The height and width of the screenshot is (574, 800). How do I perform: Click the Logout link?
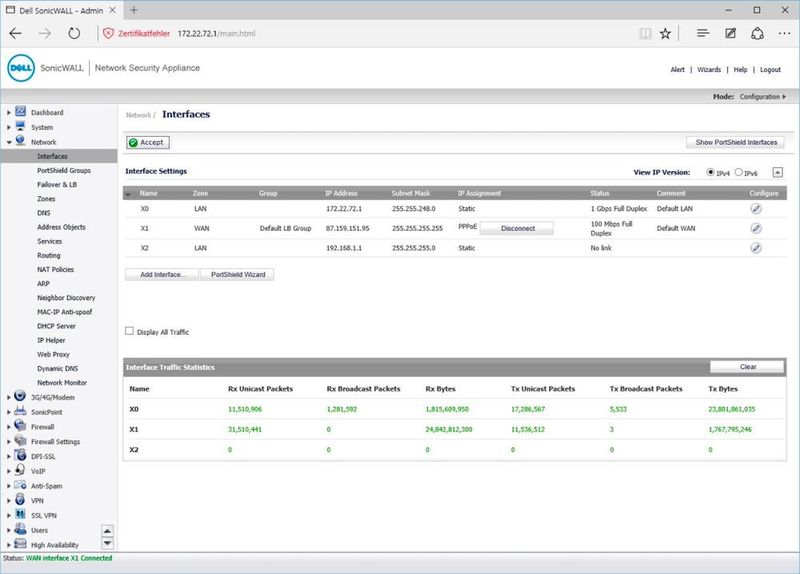770,69
